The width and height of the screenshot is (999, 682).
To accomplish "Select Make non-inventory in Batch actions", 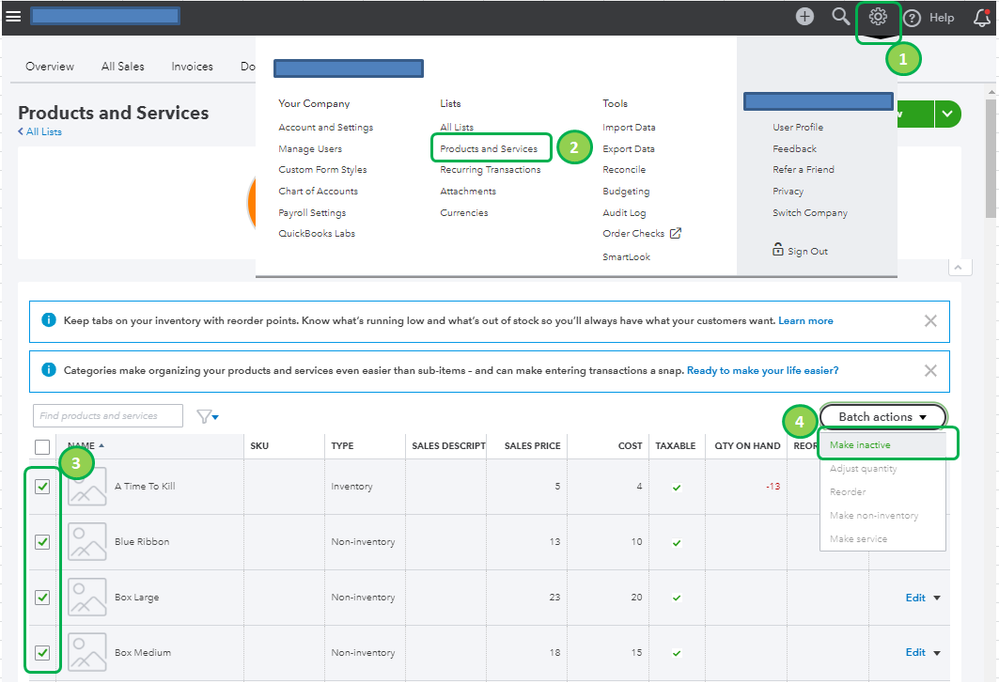I will (x=873, y=516).
